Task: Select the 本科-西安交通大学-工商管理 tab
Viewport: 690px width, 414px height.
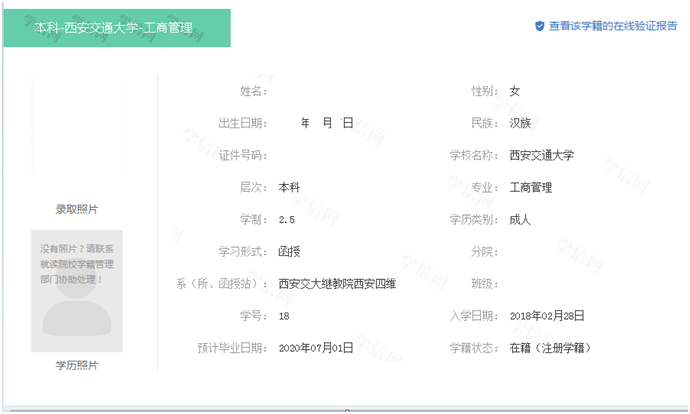Action: [x=117, y=28]
